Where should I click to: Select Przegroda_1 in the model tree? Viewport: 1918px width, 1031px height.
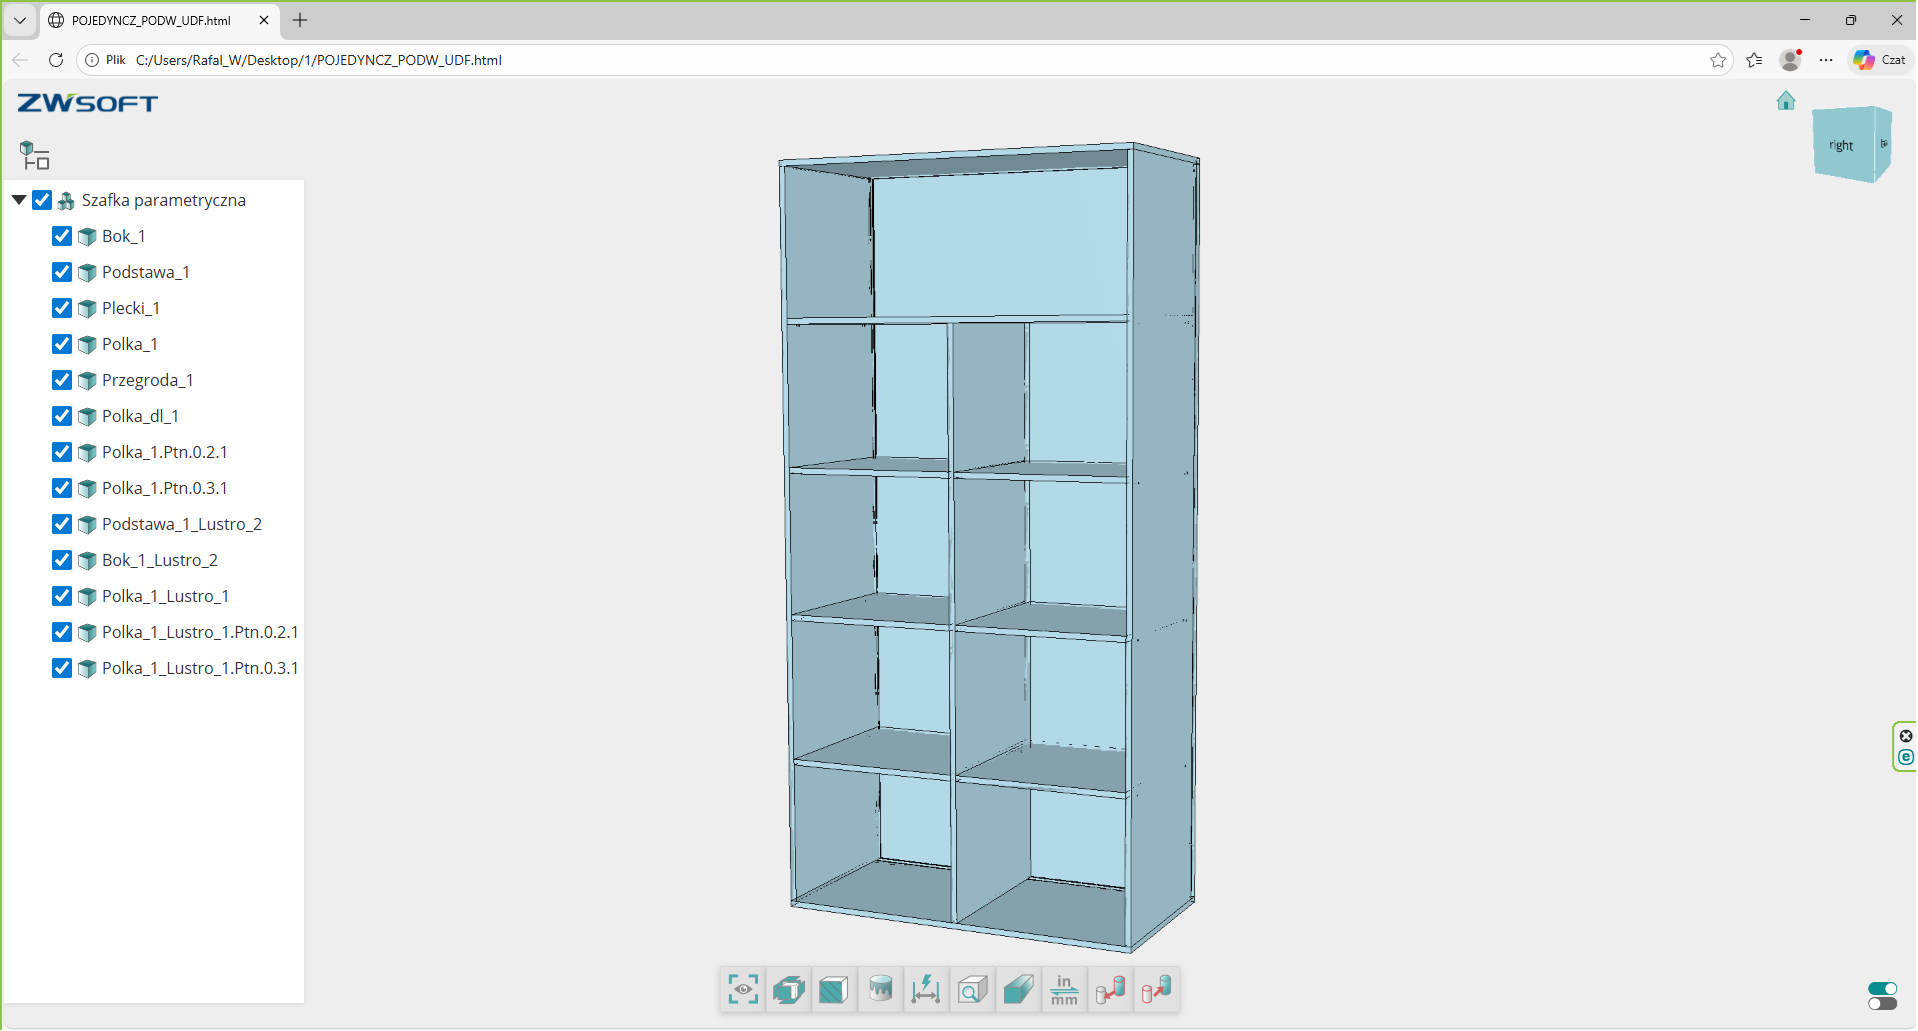click(147, 380)
